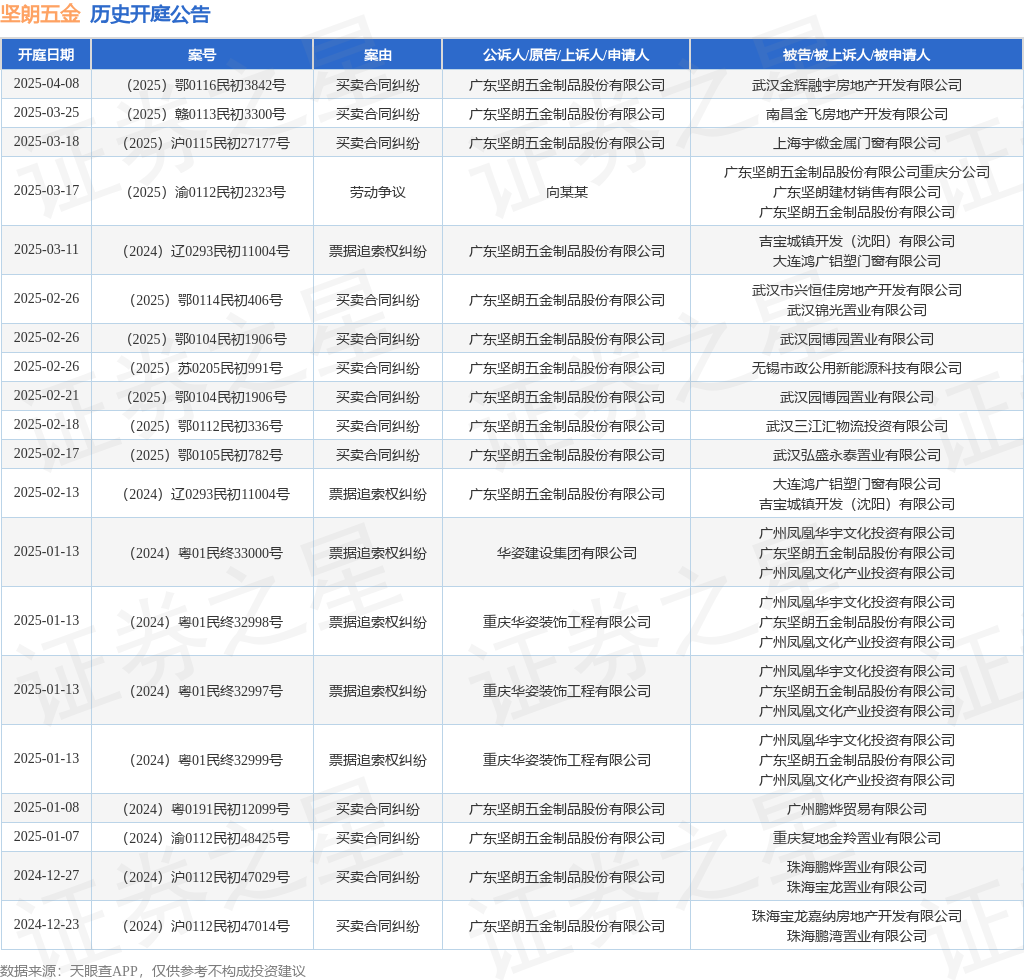Click 重庆华姿装饰工程有限公司 in the 32999号 row
The width and height of the screenshot is (1024, 980).
coord(566,760)
